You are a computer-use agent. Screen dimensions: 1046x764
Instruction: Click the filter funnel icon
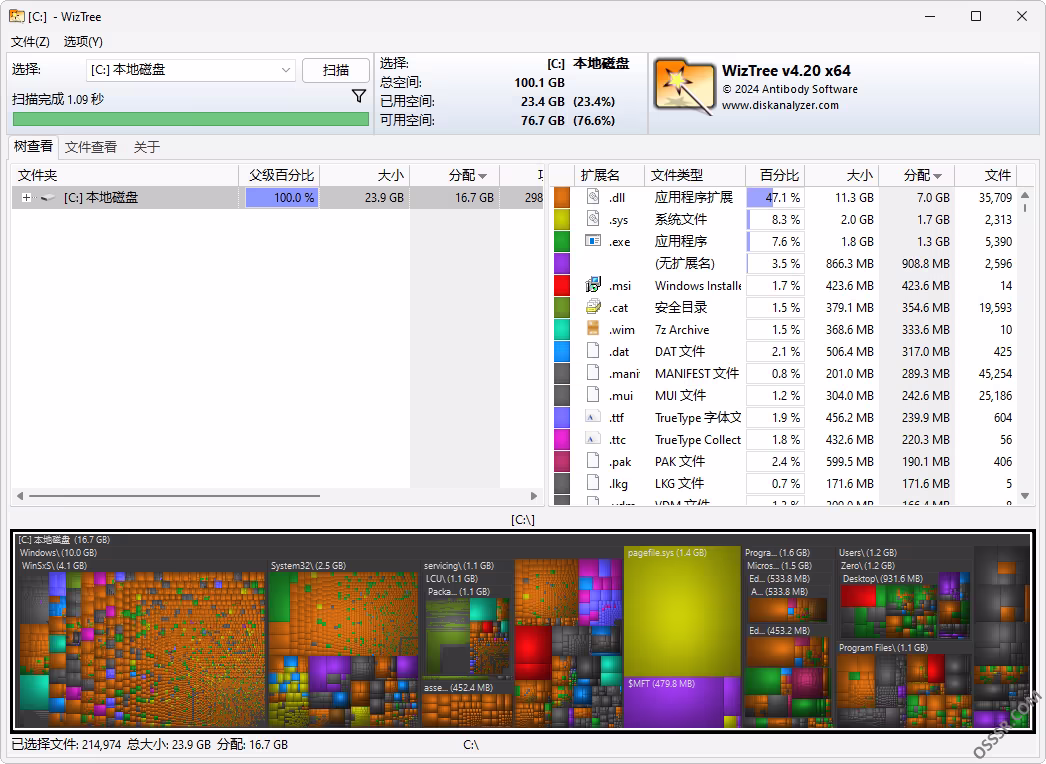tap(359, 96)
